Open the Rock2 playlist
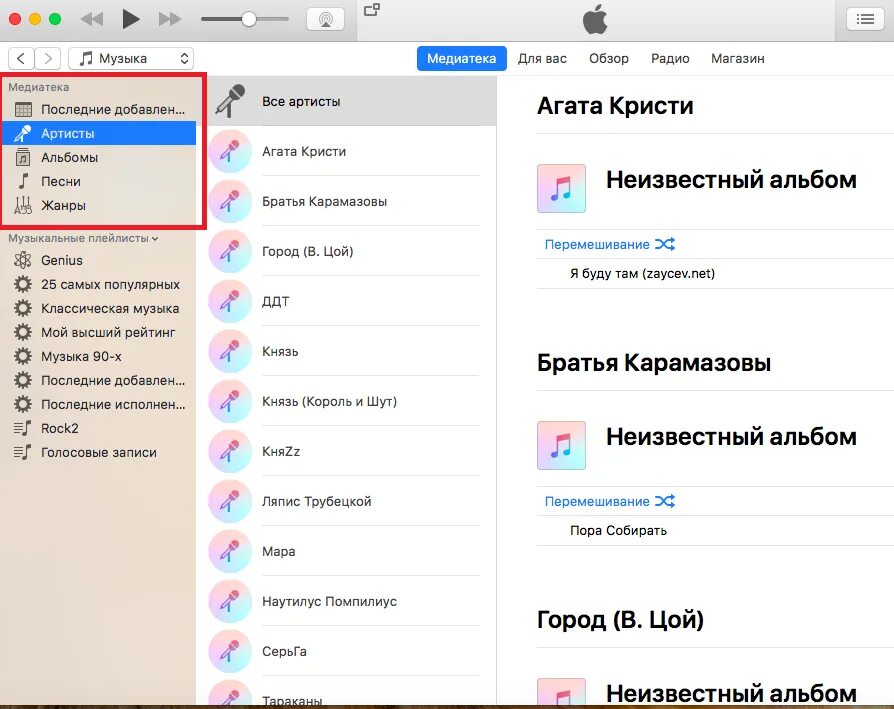 click(x=99, y=428)
